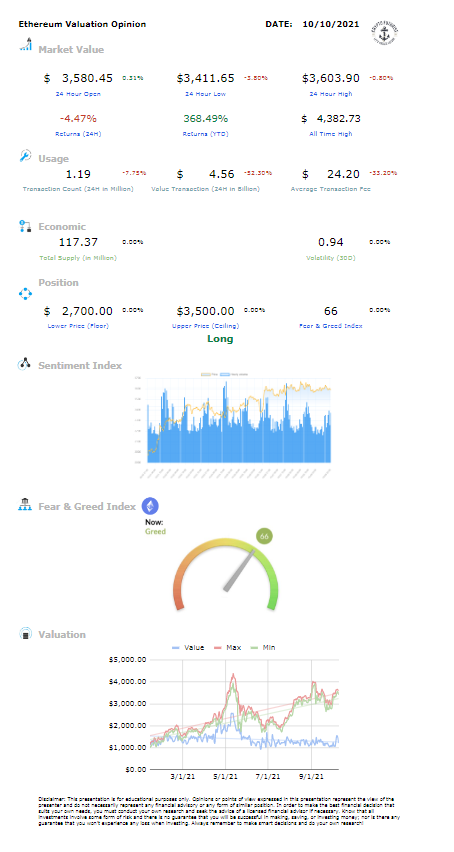
Task: Click the round Ethereum logo badge
Action: (x=150, y=506)
